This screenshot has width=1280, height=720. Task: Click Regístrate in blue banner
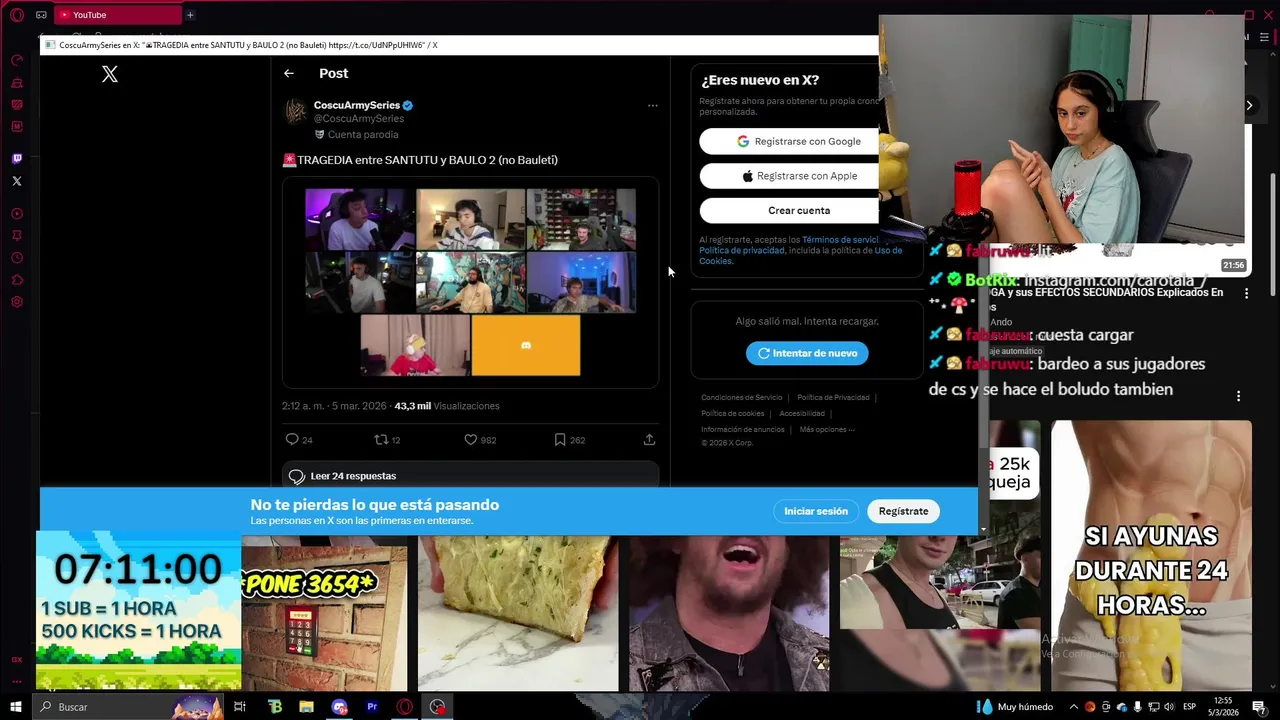pos(903,511)
